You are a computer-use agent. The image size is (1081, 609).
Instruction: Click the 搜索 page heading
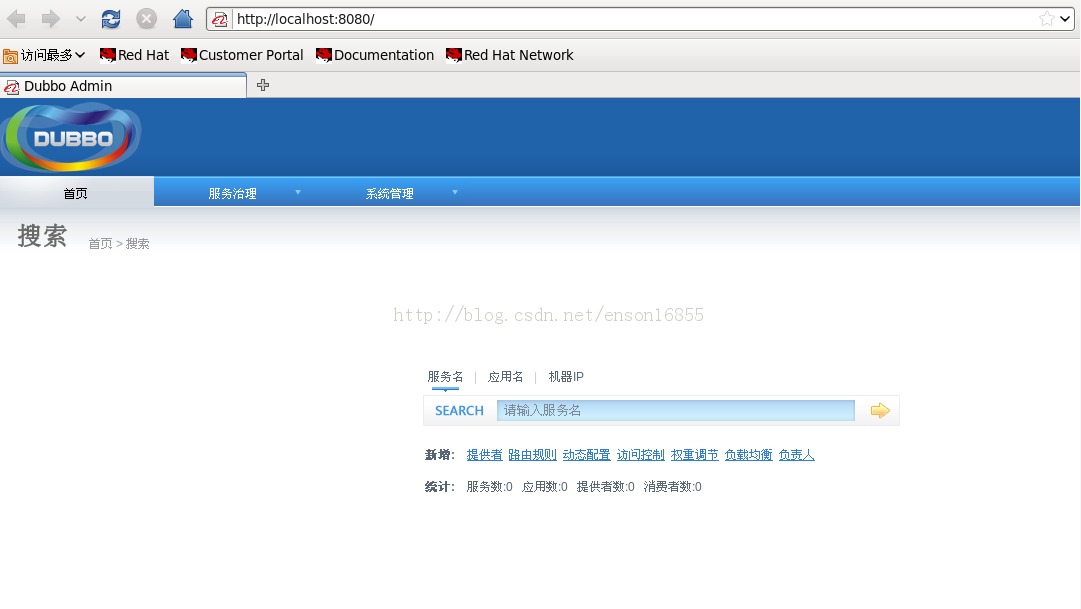[x=42, y=236]
